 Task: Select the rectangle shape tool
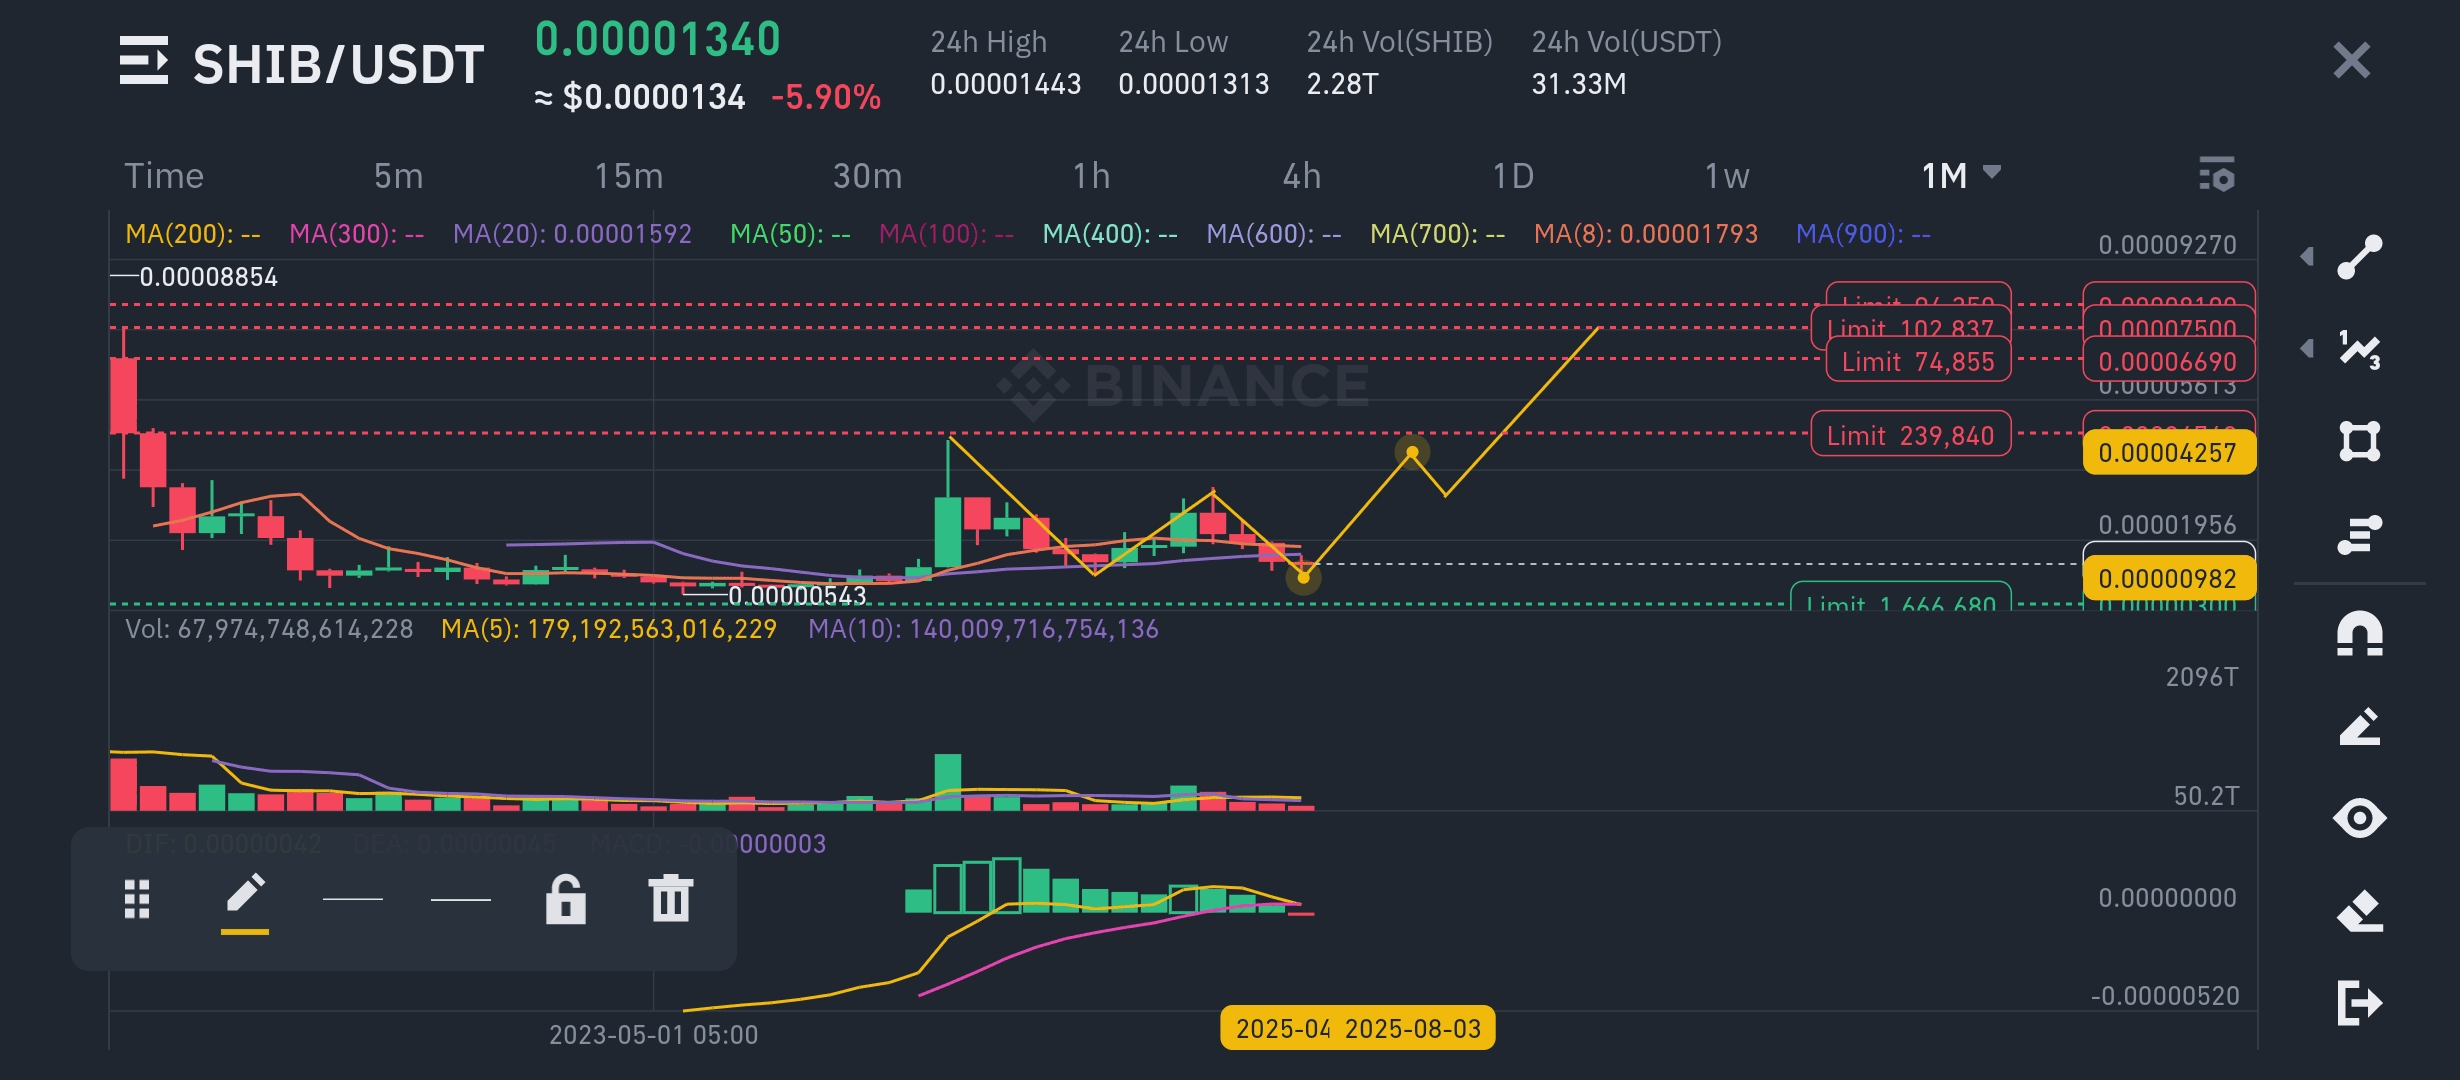(x=2359, y=441)
